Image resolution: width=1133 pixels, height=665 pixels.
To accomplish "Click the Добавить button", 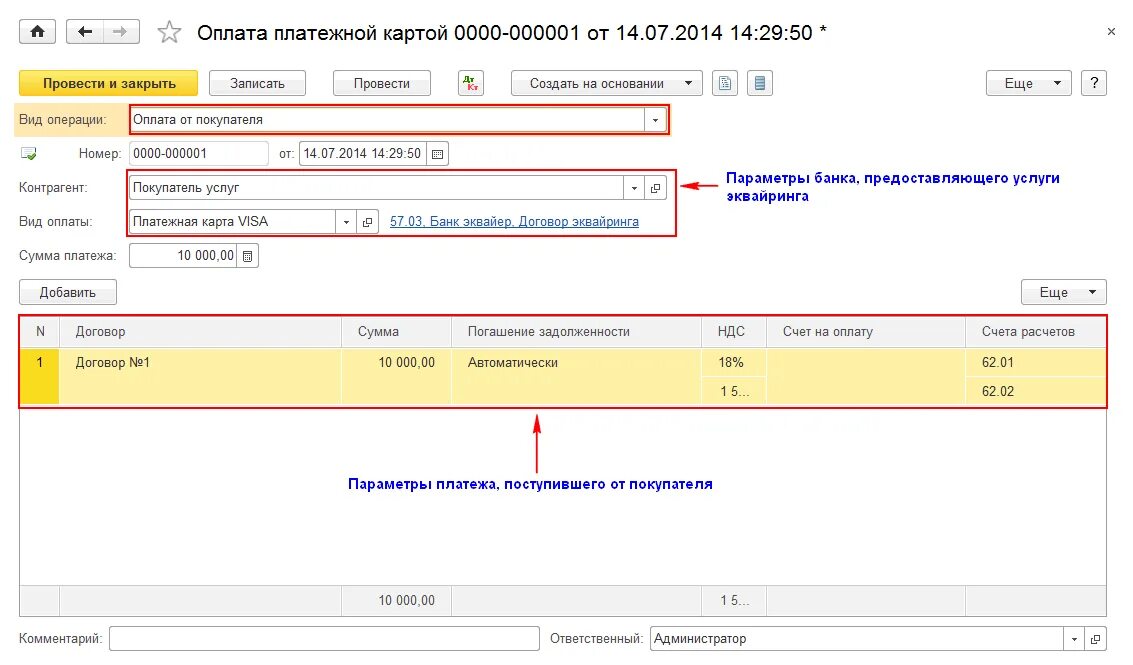I will (x=68, y=291).
